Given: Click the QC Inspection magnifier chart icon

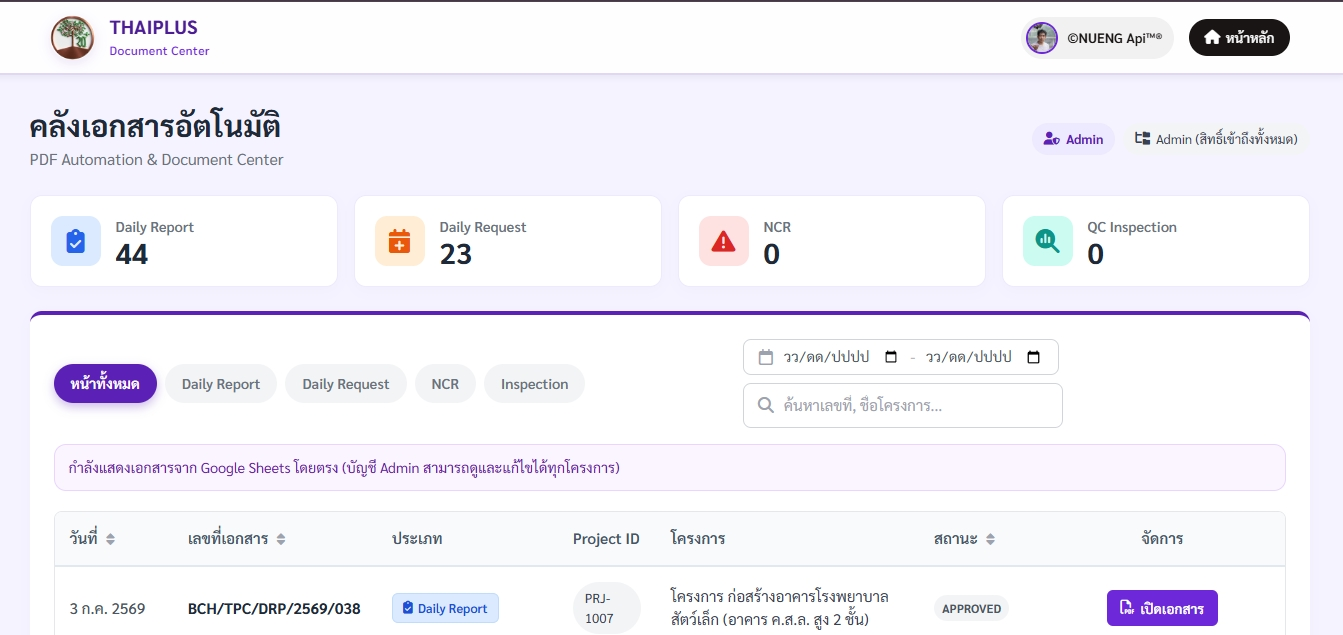Looking at the screenshot, I should pyautogui.click(x=1048, y=241).
